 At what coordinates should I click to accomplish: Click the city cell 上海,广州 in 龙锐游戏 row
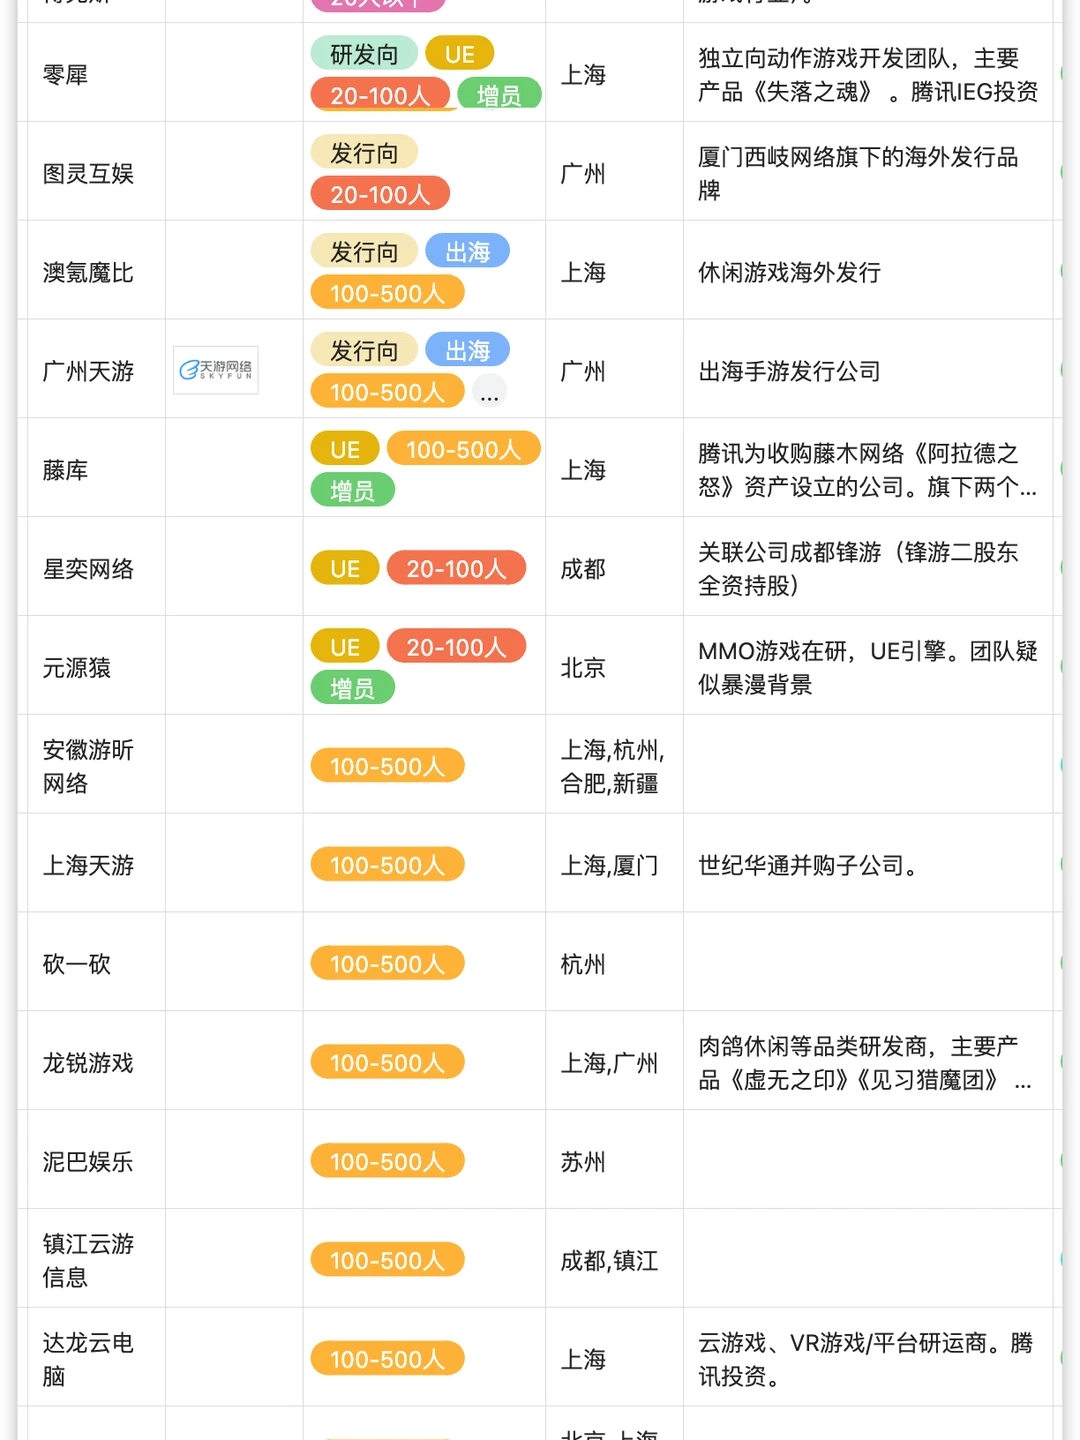point(609,1063)
